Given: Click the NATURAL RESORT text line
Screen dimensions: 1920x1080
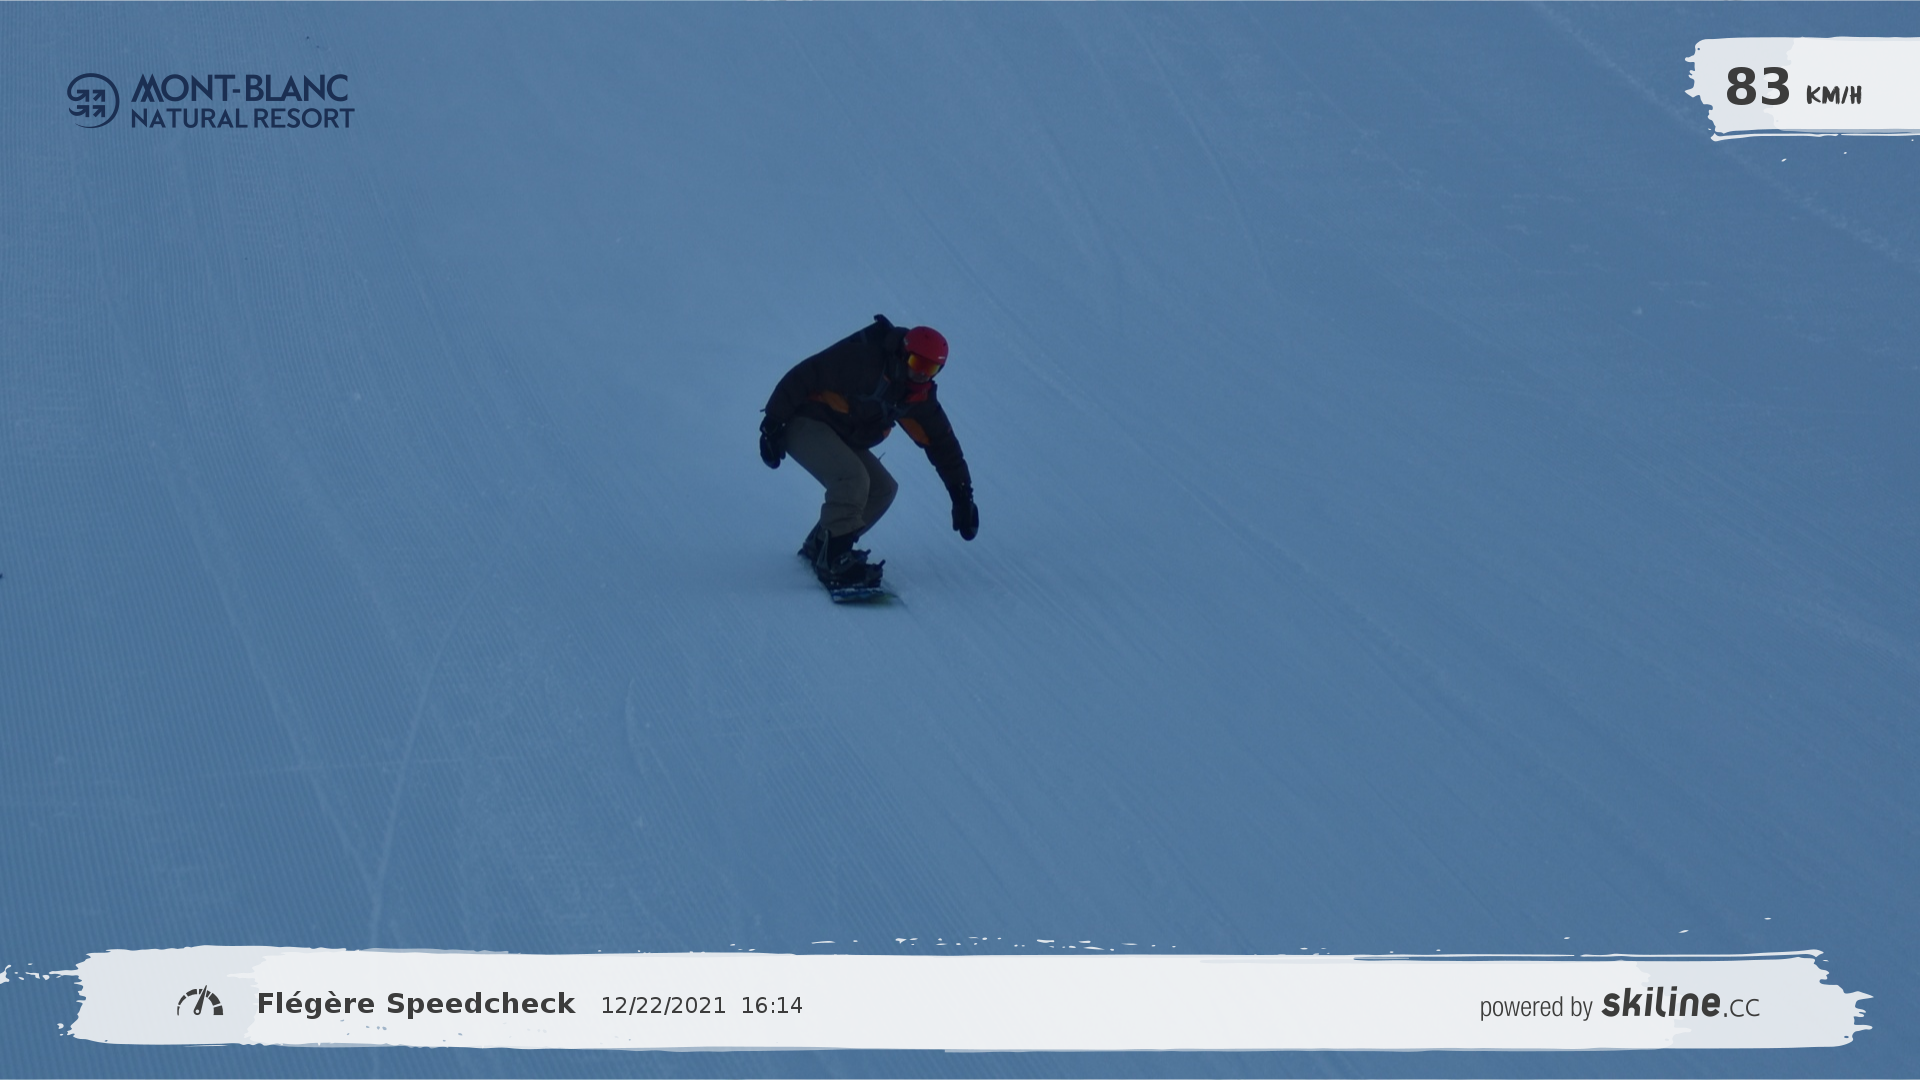Looking at the screenshot, I should tap(242, 119).
